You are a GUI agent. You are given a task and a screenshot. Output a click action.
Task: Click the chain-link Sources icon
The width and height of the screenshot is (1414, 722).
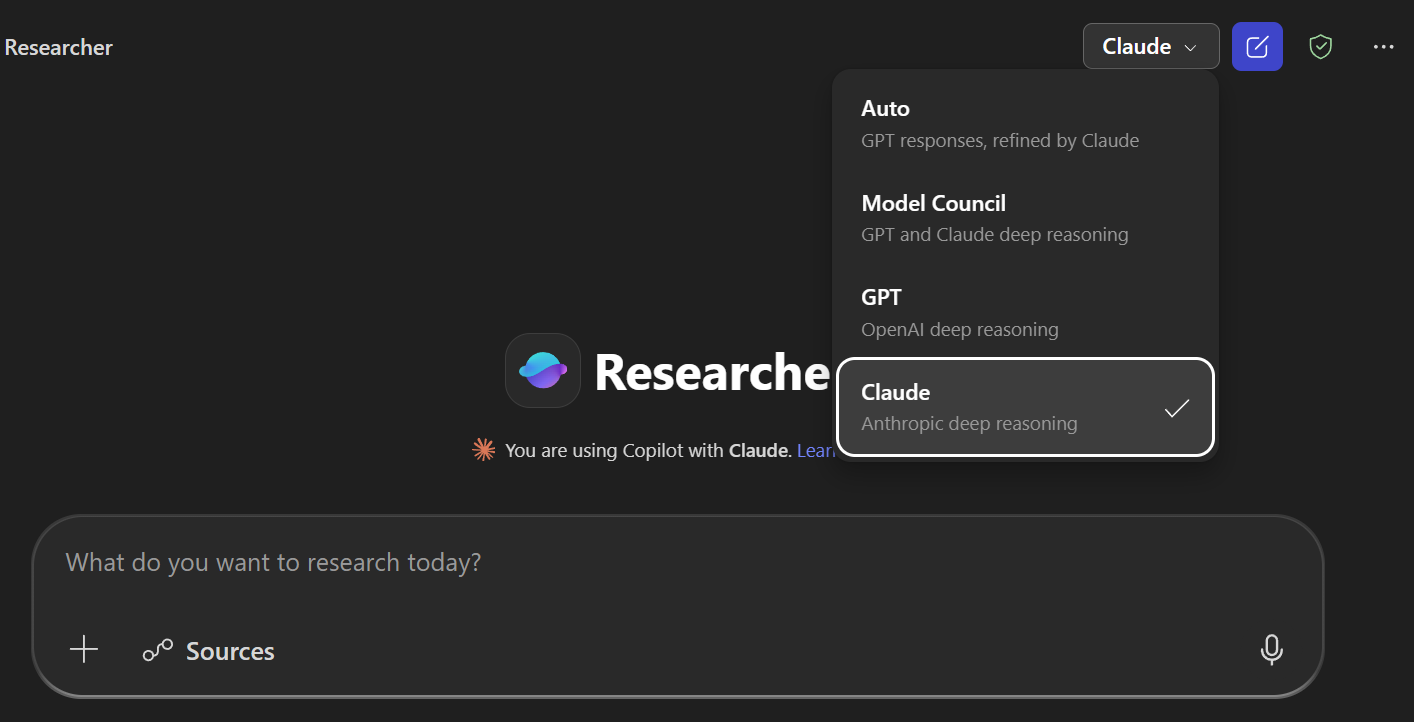point(156,649)
